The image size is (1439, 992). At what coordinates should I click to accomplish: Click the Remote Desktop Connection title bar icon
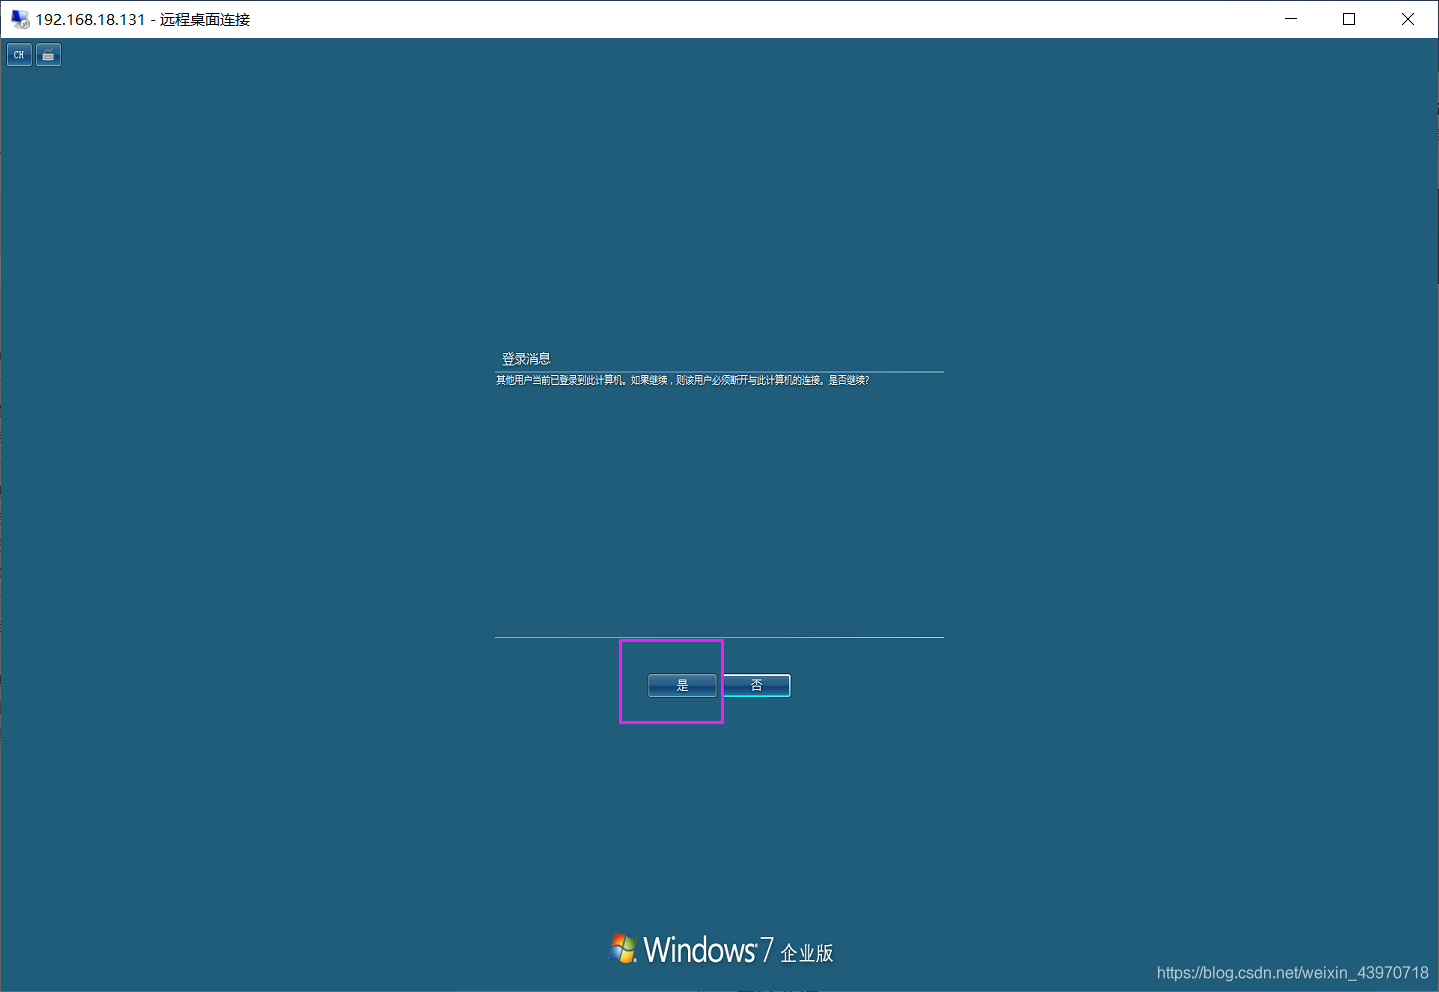19,19
